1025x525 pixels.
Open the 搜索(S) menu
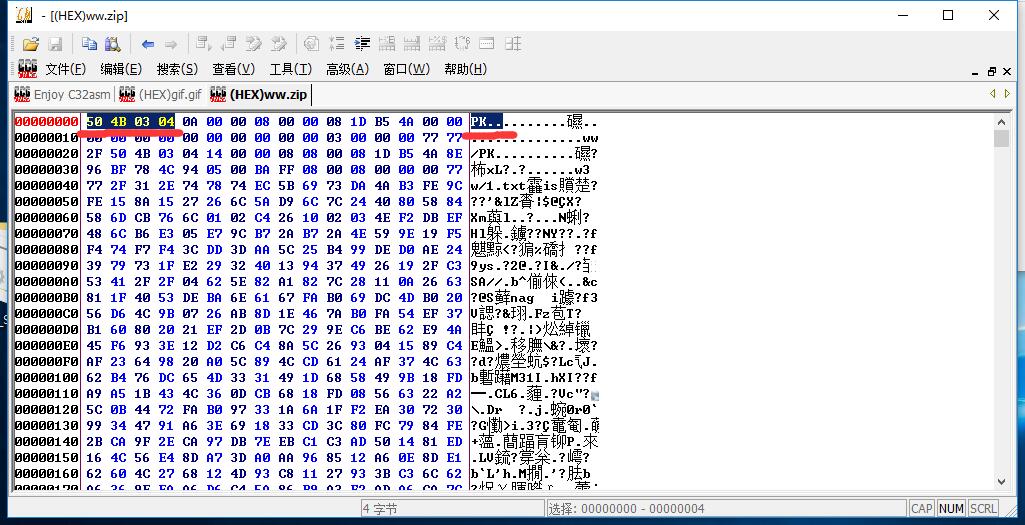(177, 69)
